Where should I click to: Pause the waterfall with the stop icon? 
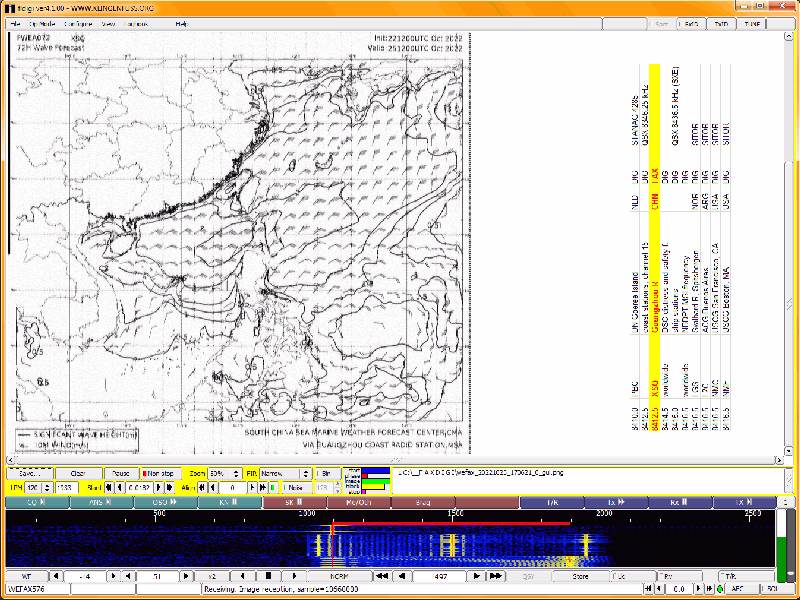[267, 576]
